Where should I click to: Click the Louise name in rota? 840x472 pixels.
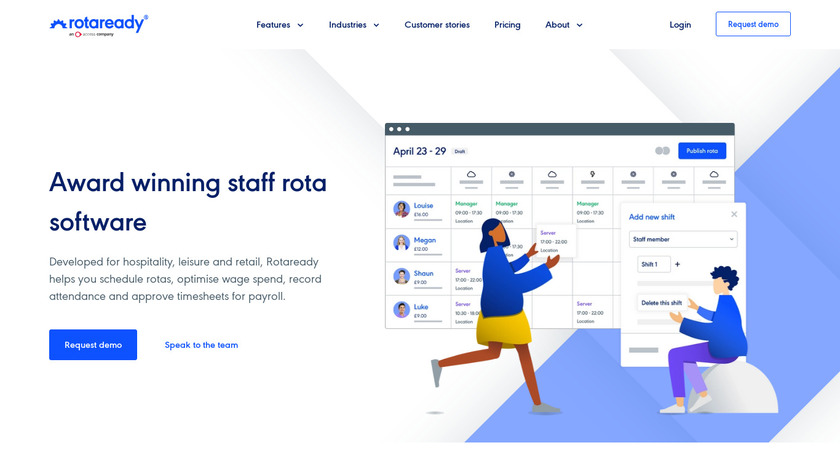click(x=423, y=205)
